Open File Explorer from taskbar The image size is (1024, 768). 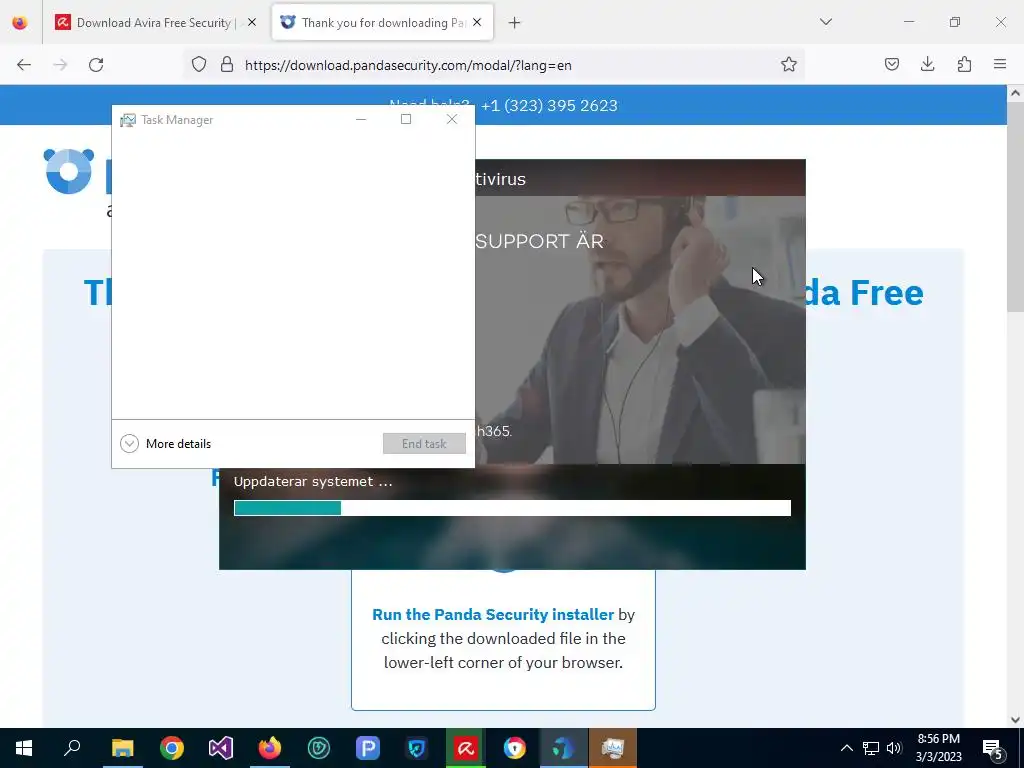point(122,748)
